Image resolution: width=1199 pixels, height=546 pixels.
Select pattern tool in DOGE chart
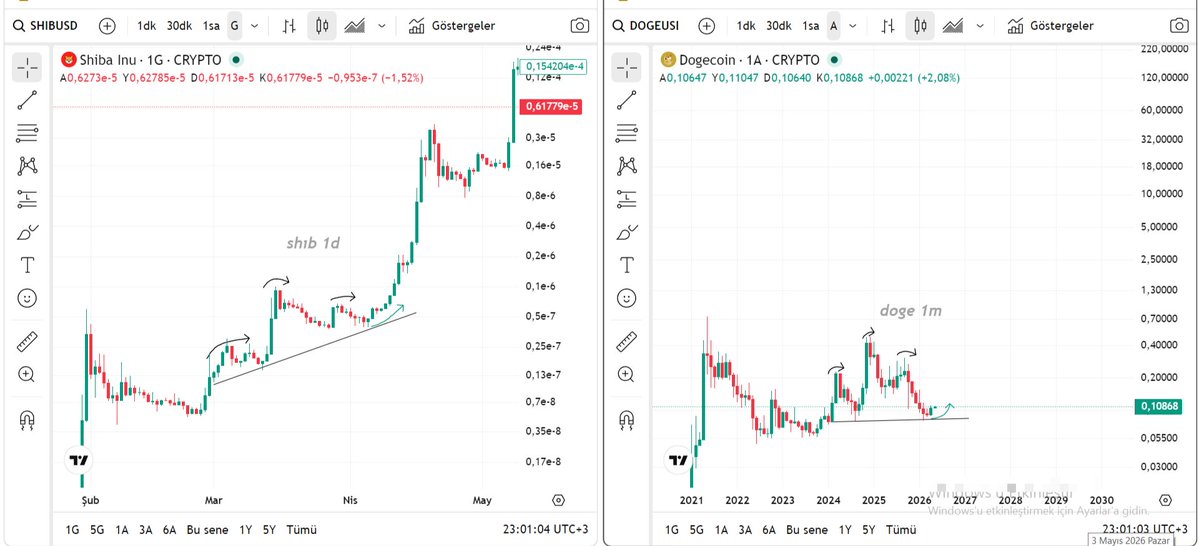click(x=627, y=166)
